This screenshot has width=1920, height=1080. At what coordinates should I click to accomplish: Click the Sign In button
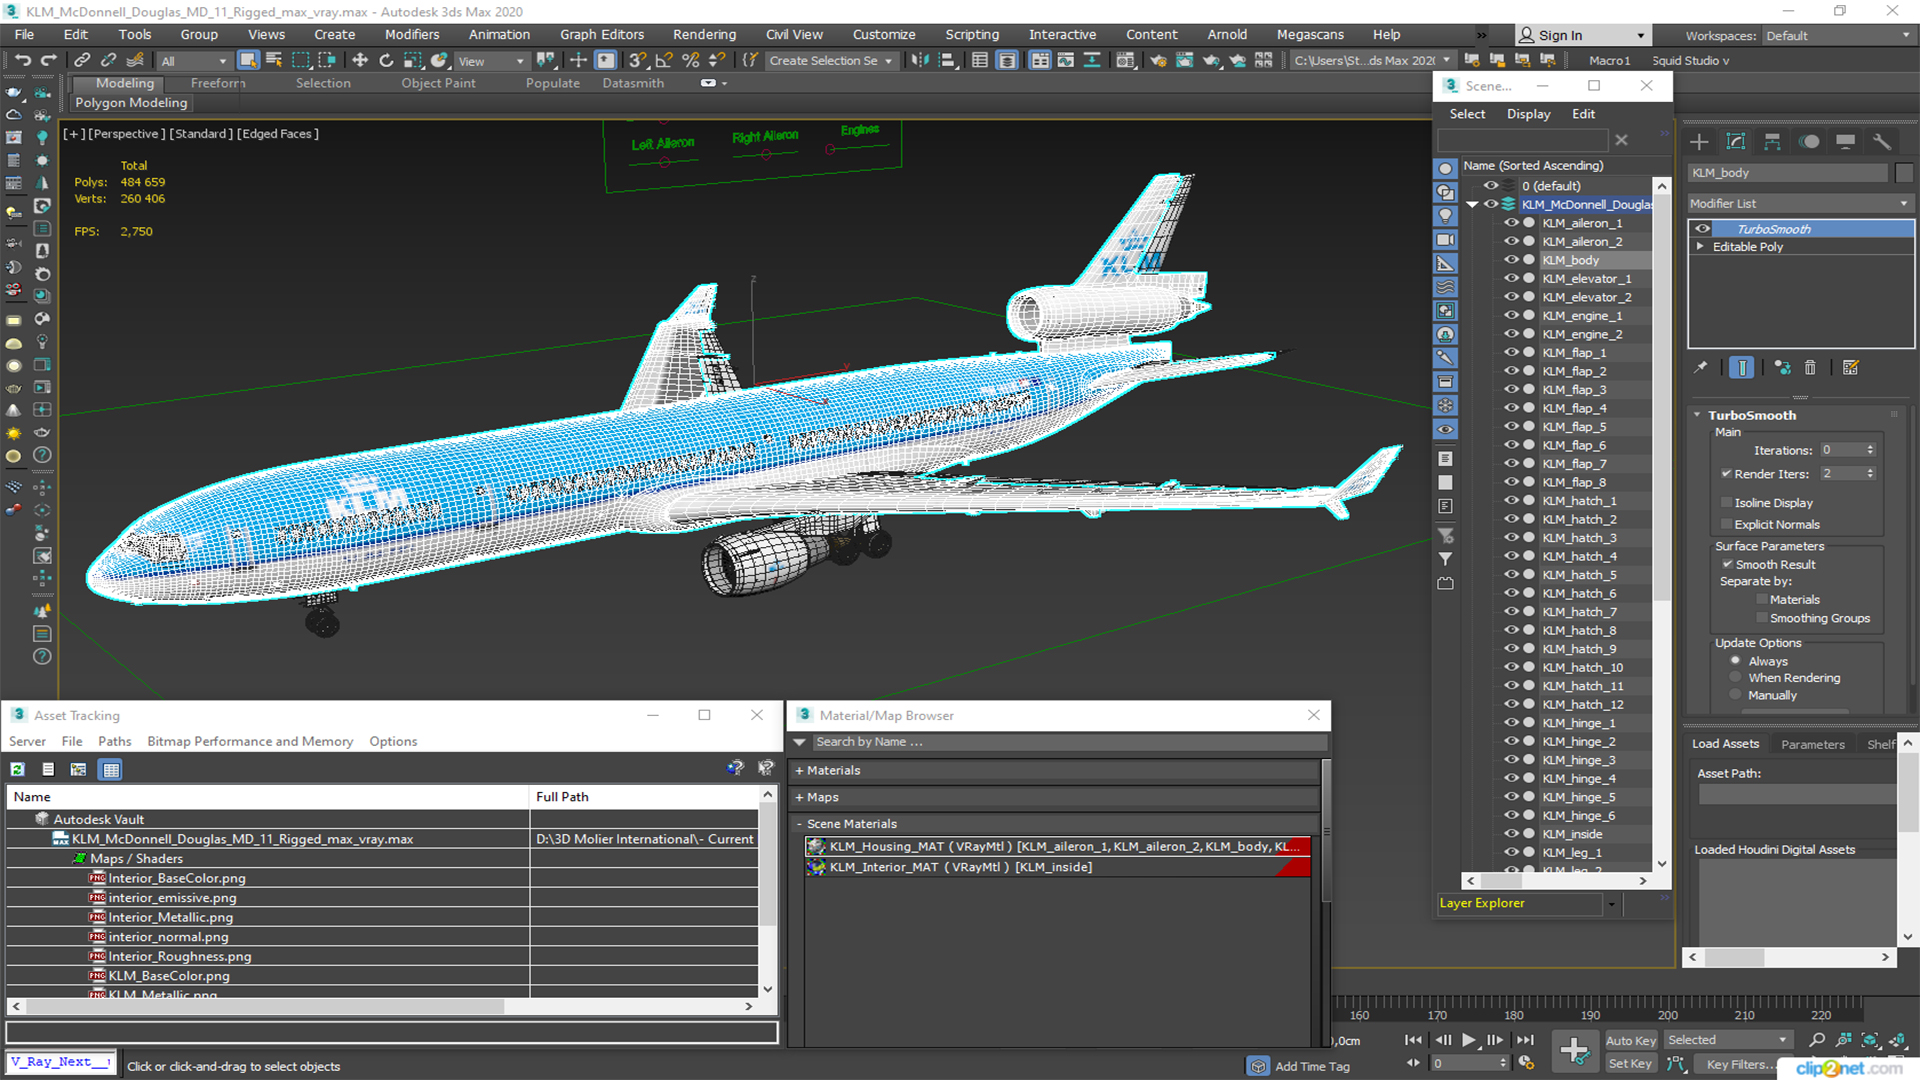tap(1583, 35)
